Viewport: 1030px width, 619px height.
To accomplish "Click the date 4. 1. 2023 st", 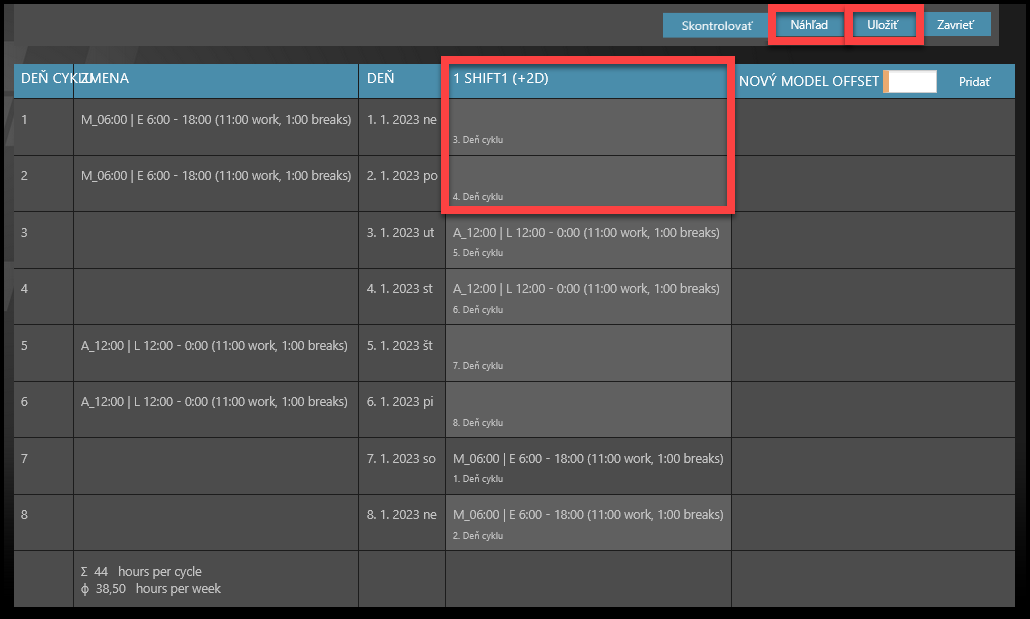I will point(399,288).
